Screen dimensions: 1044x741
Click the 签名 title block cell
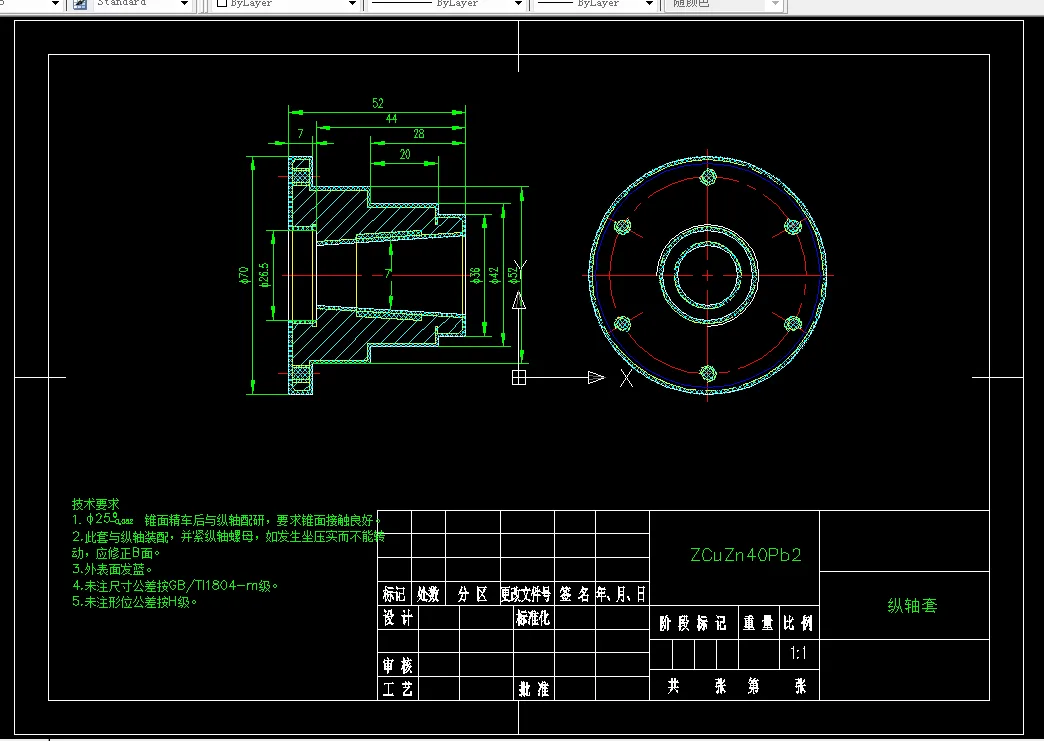pyautogui.click(x=575, y=594)
